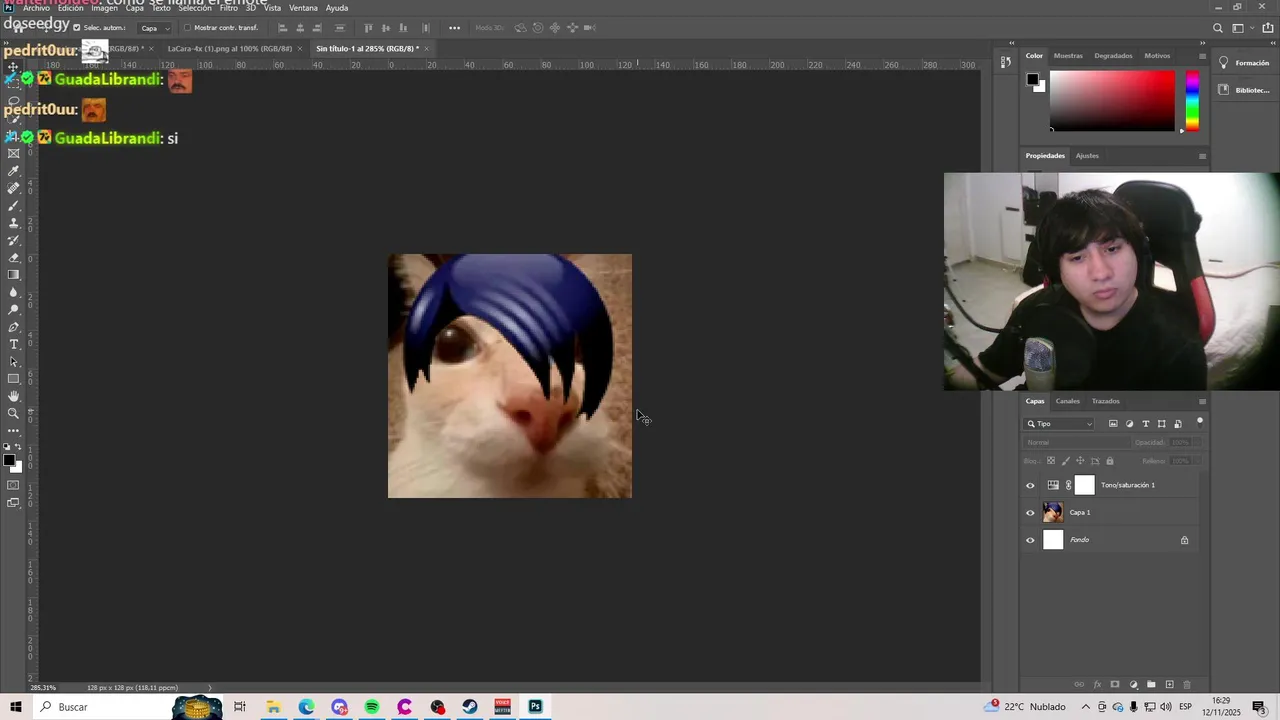Hide the Tono/saturación 1 layer

point(1030,486)
